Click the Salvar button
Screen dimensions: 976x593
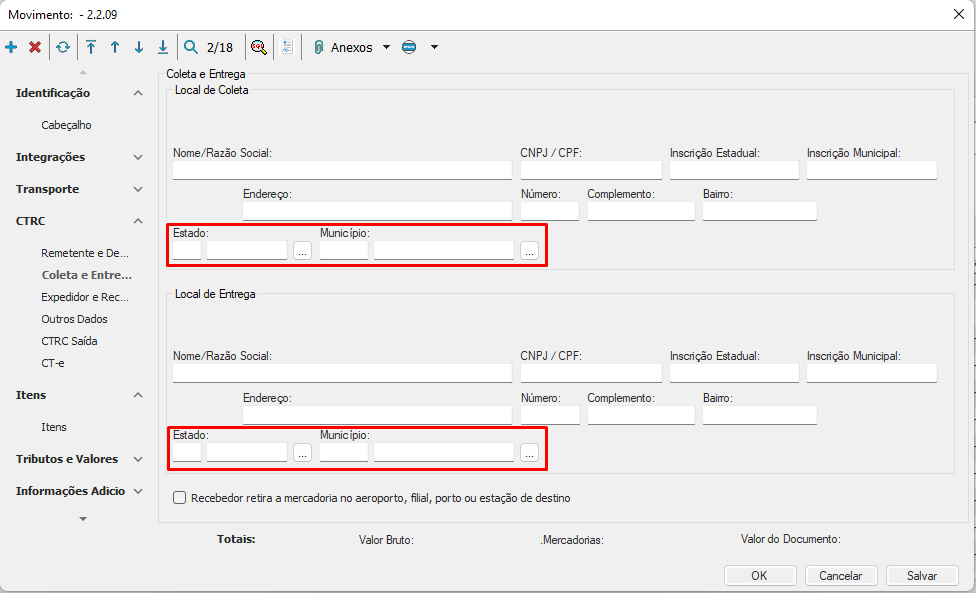921,575
